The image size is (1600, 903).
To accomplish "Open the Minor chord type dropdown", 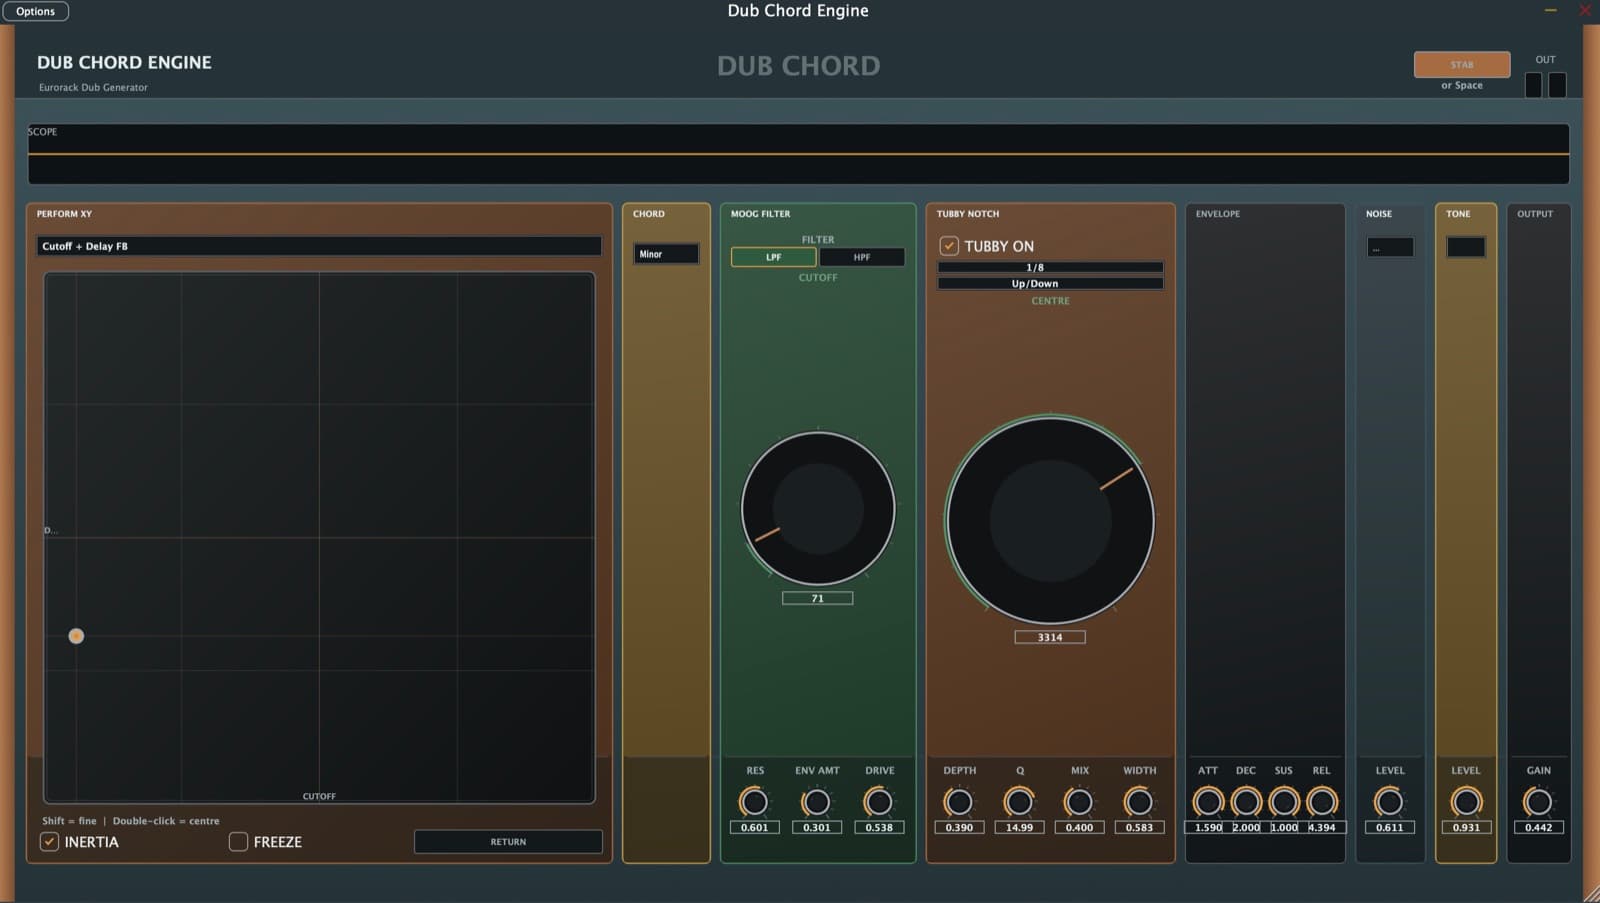I will 666,254.
